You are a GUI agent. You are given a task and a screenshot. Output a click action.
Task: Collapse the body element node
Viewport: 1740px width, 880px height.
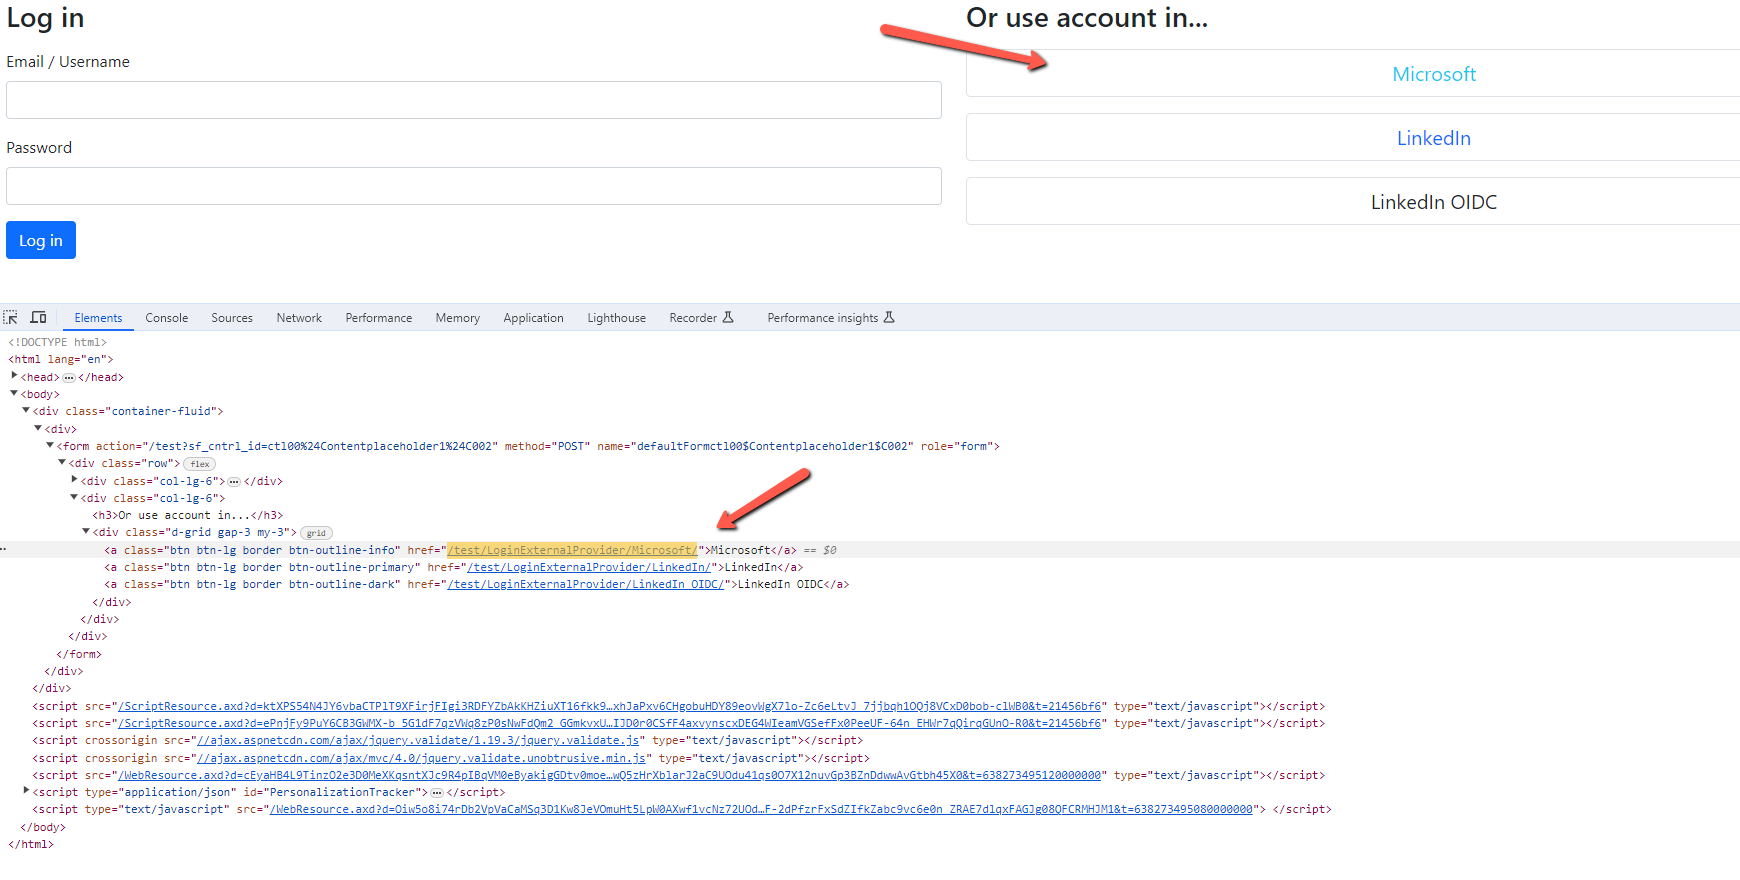click(x=14, y=394)
